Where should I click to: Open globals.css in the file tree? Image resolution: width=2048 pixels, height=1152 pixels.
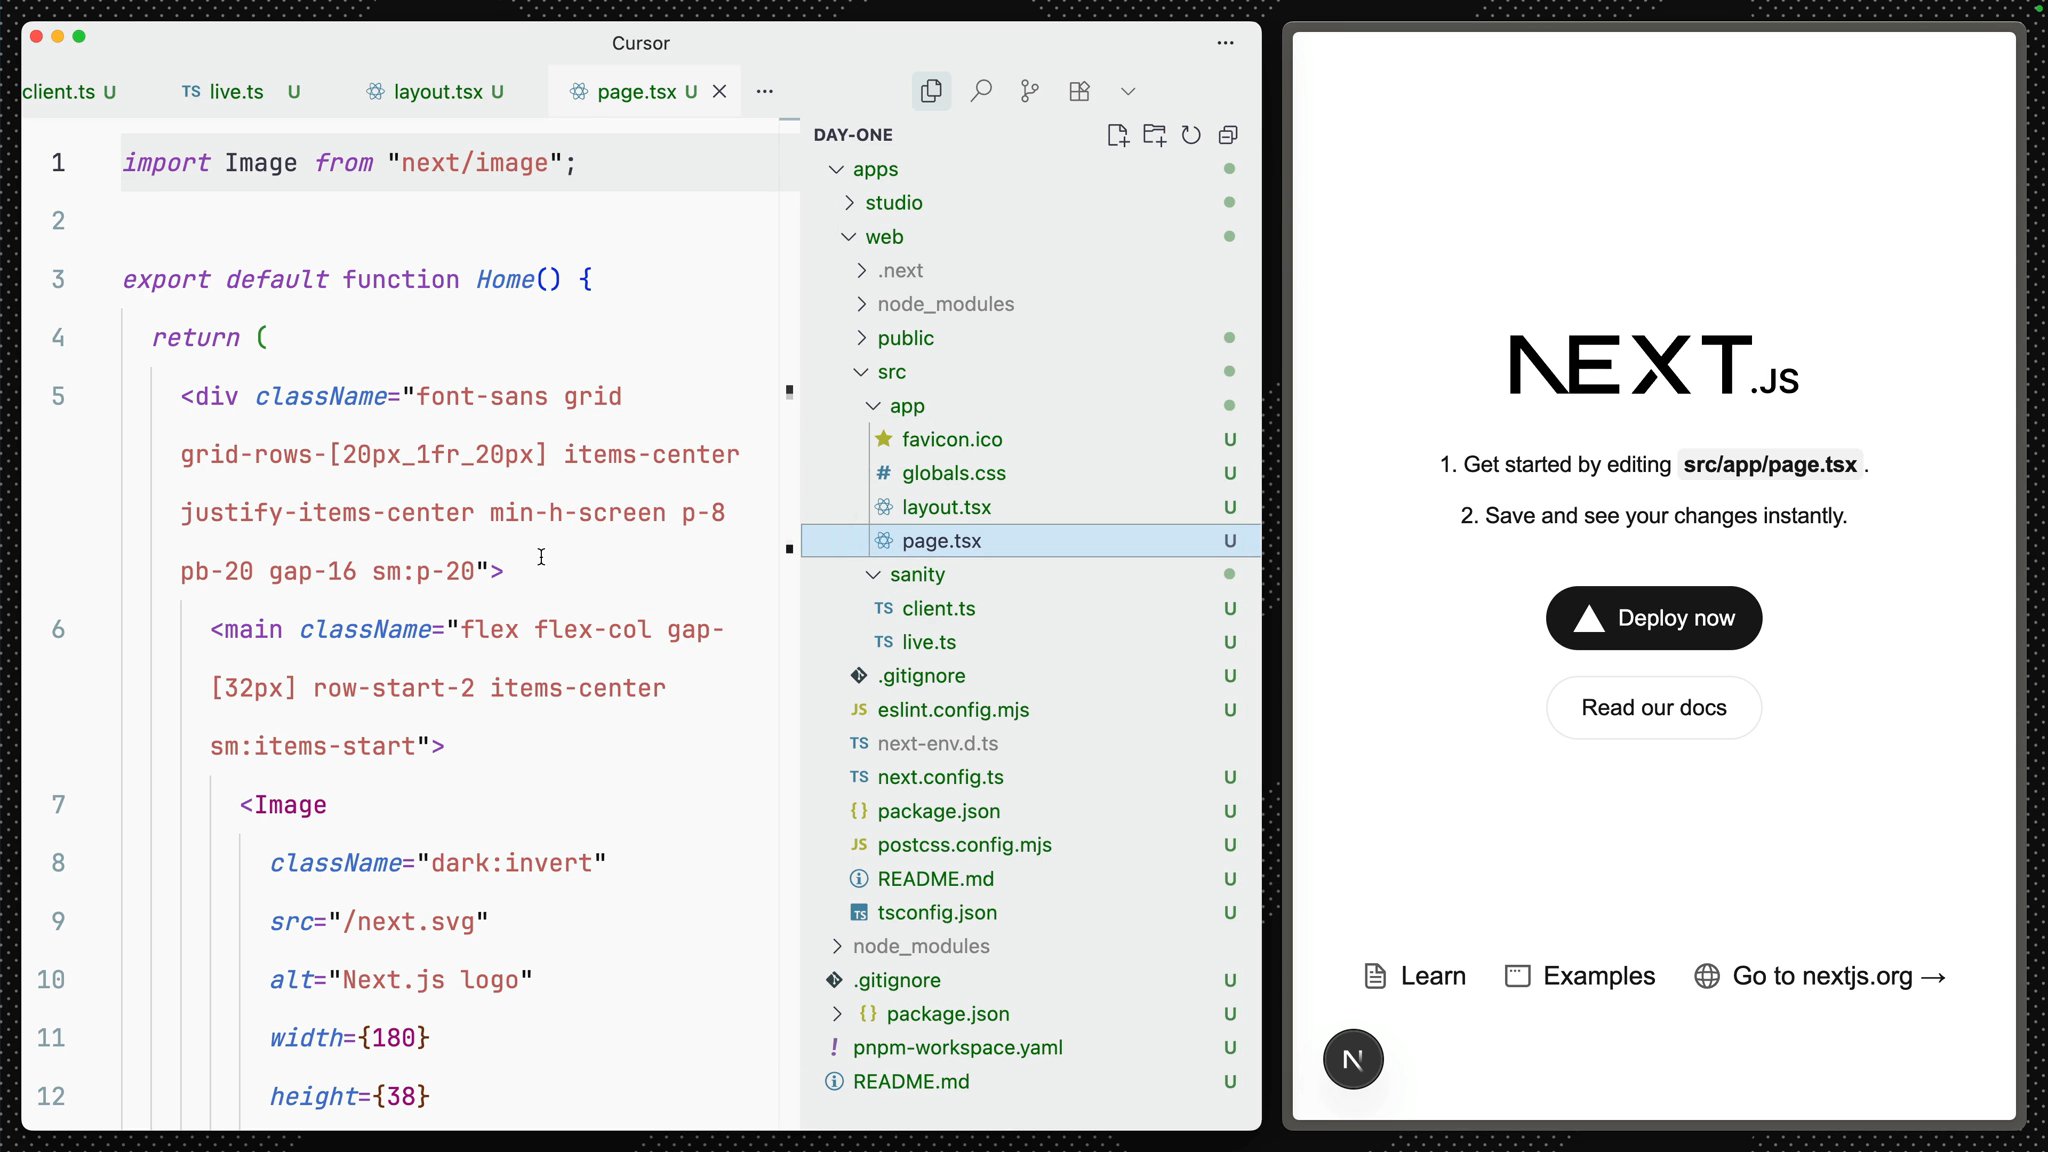click(1031, 473)
